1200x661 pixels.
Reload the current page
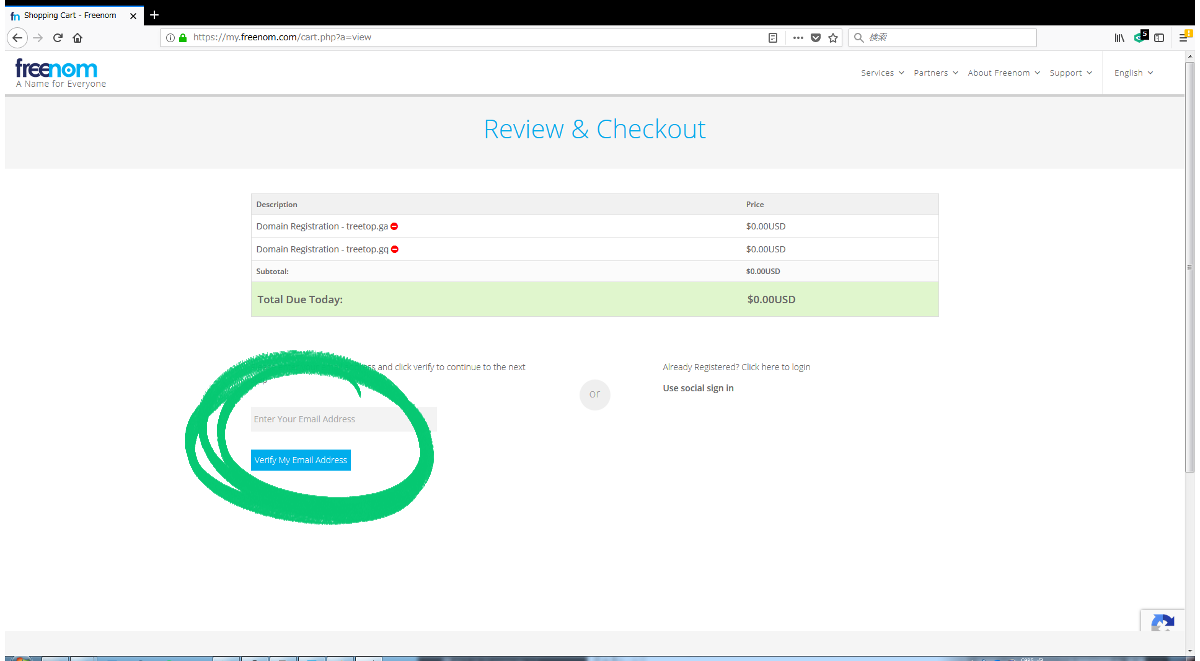[58, 37]
